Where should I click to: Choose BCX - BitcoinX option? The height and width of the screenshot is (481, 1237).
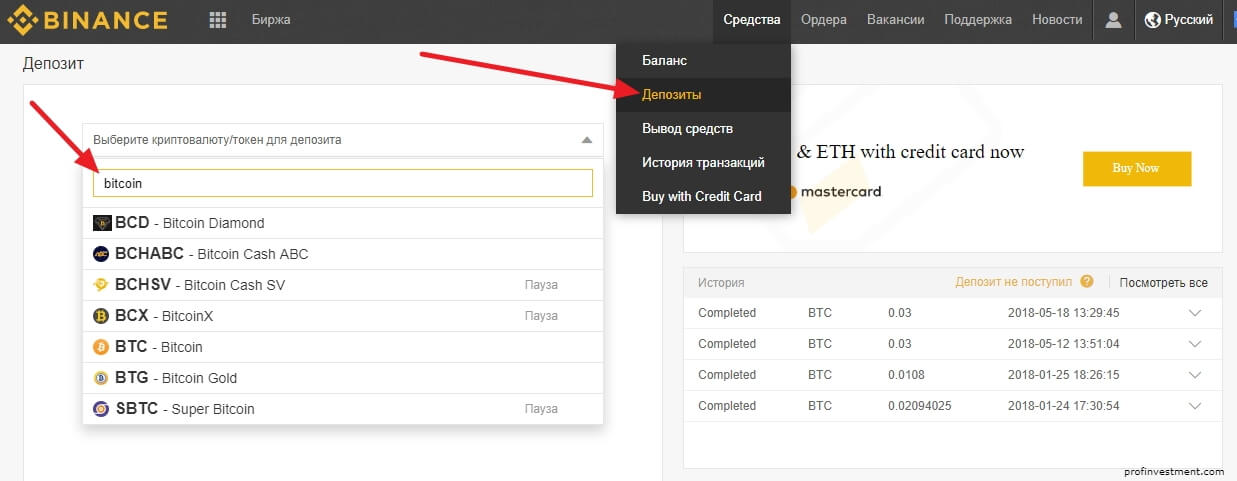pos(343,316)
